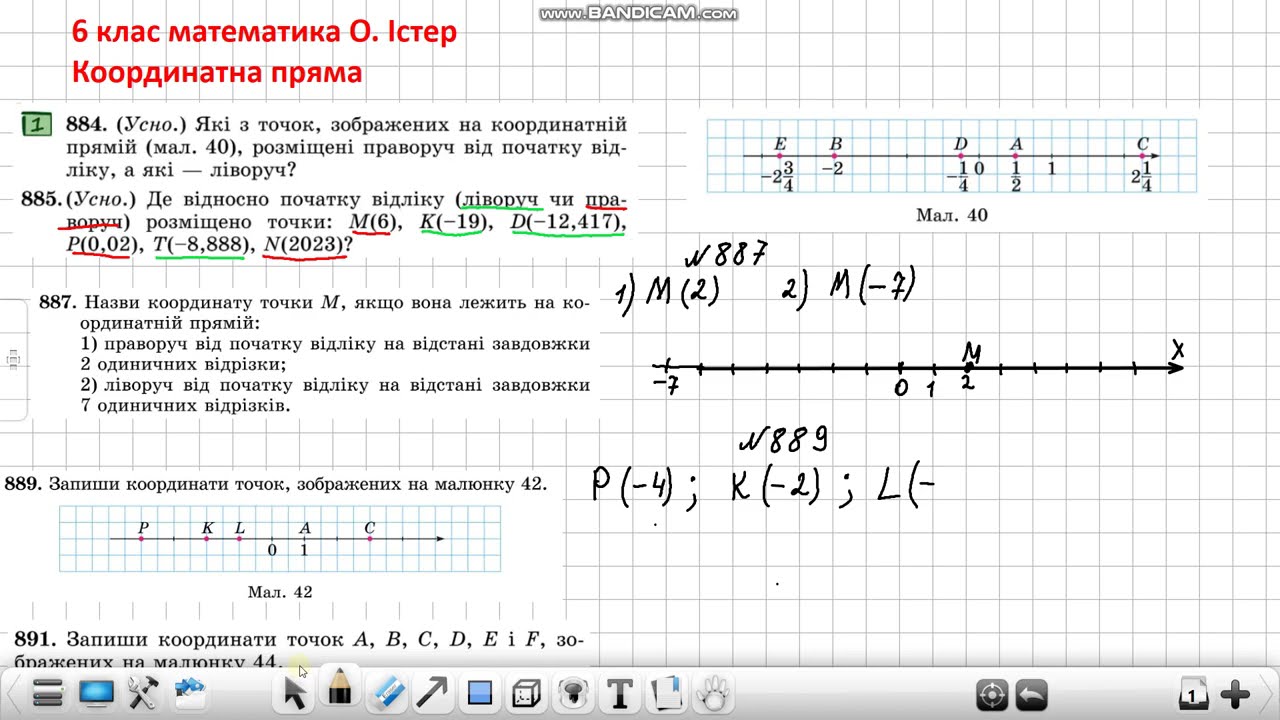This screenshot has height=720, width=1280.
Task: Collapse toolbar using left edge chevron
Action: 11,692
